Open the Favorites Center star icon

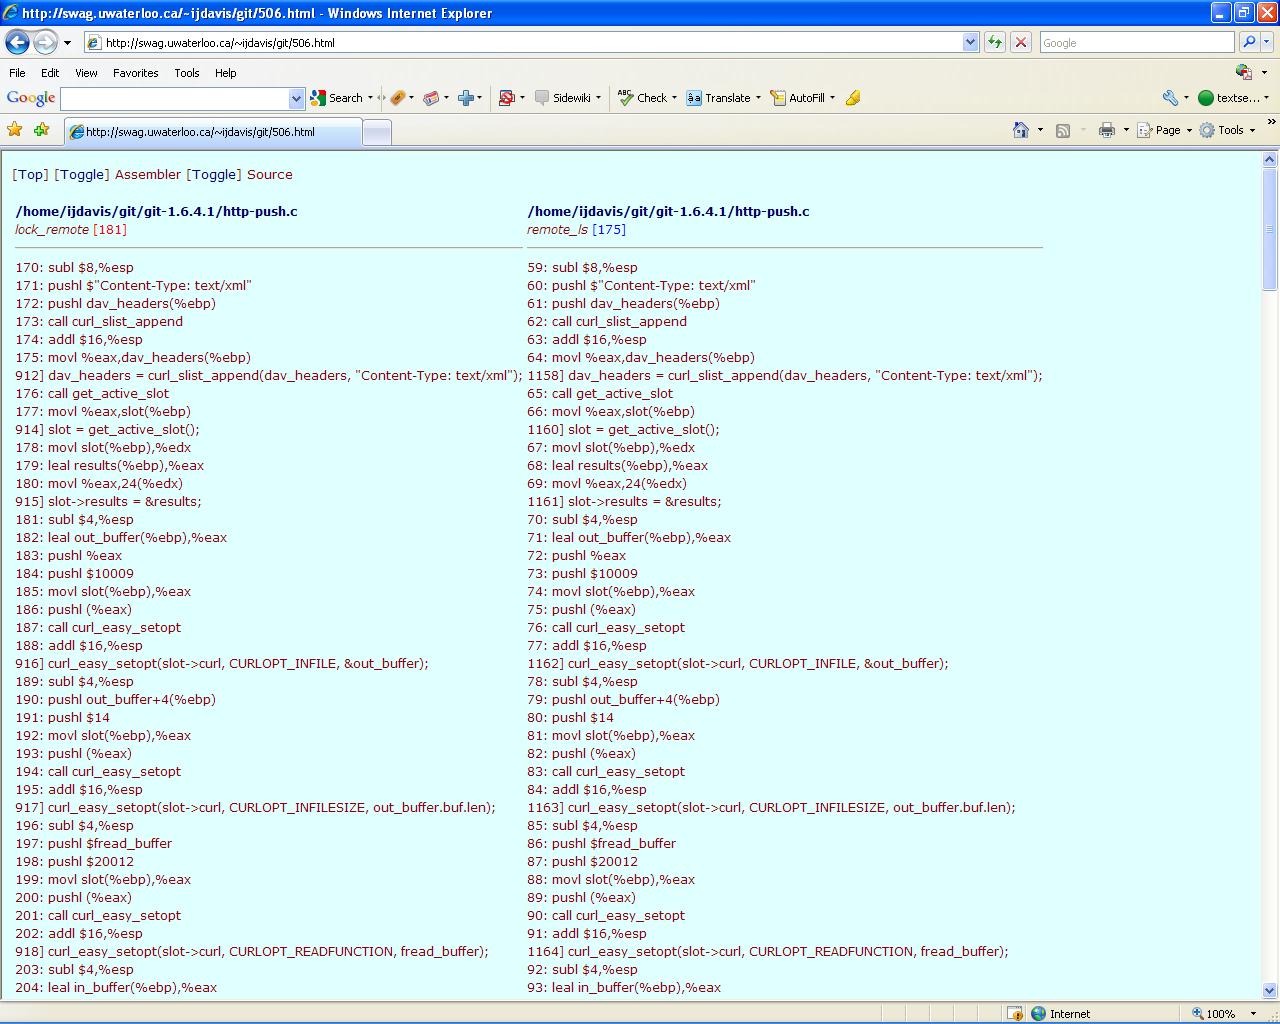pos(14,130)
